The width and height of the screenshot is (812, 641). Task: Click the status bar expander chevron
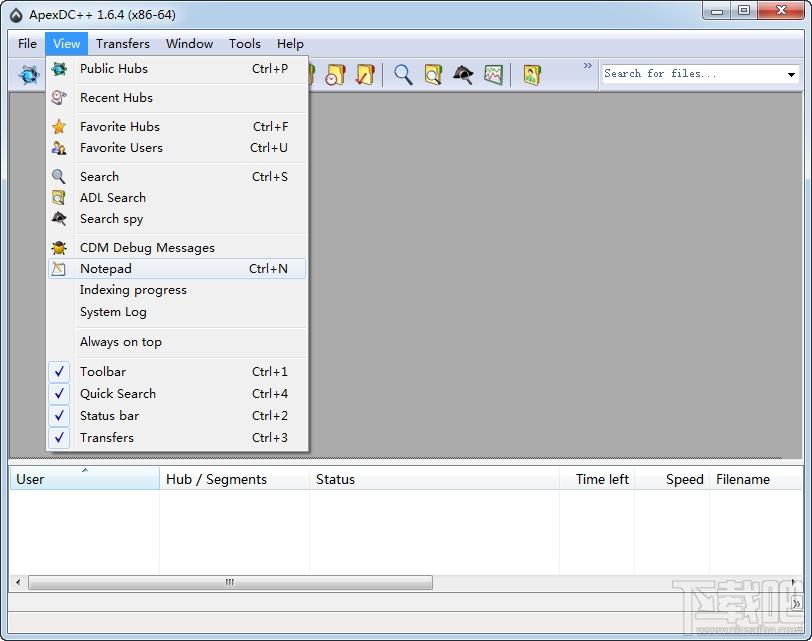click(796, 604)
